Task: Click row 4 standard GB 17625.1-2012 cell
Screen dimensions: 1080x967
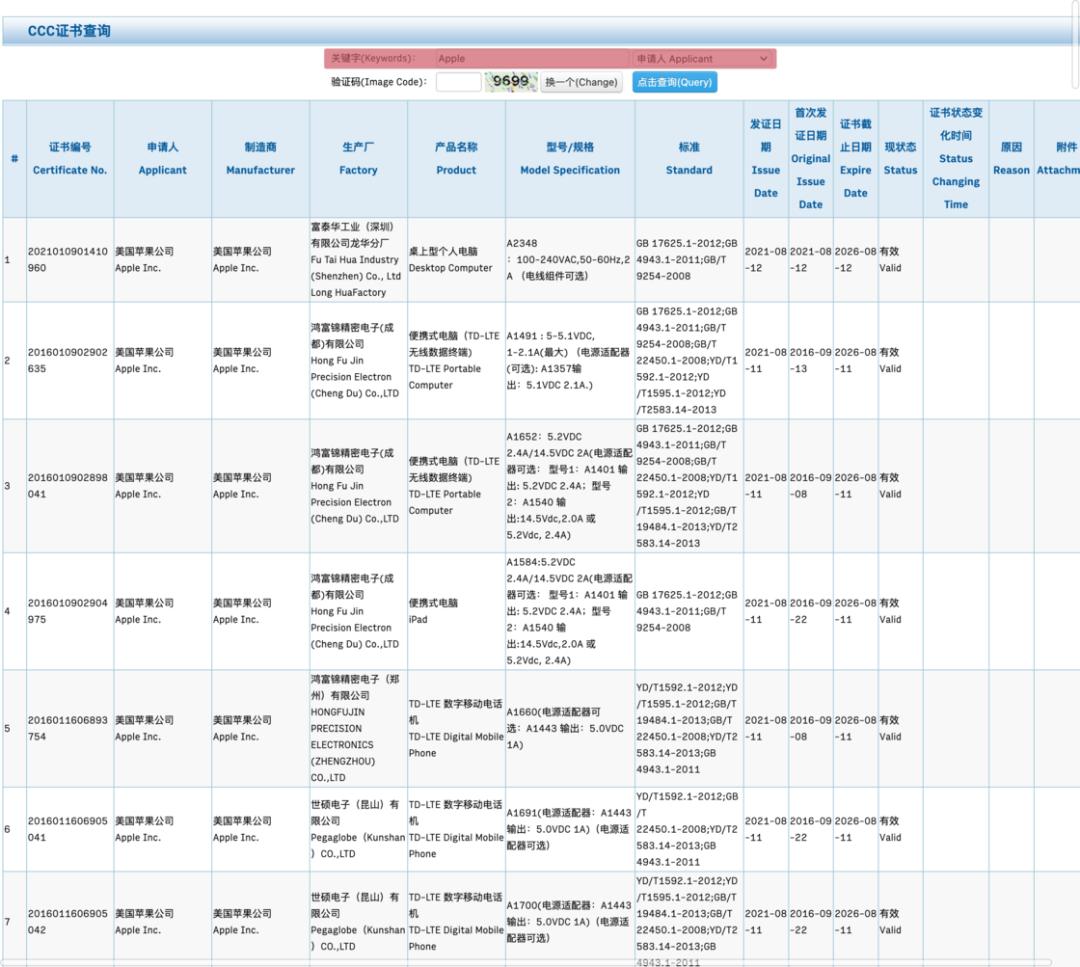Action: coord(687,611)
